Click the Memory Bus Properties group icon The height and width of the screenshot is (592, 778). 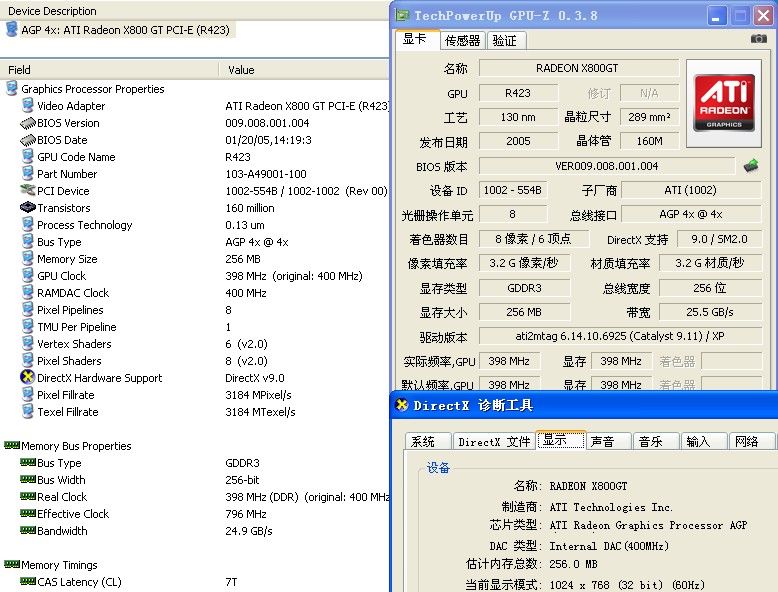tap(12, 445)
